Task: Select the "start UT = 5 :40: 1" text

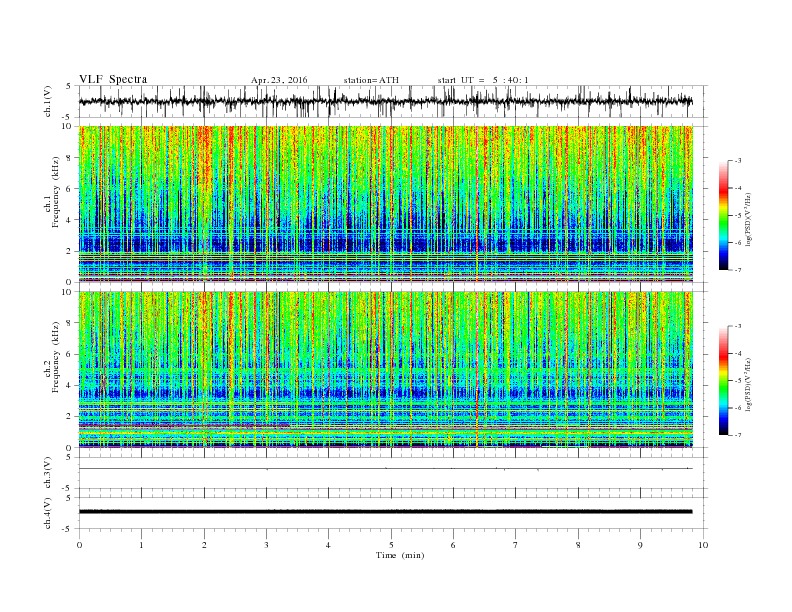Action: (x=483, y=80)
